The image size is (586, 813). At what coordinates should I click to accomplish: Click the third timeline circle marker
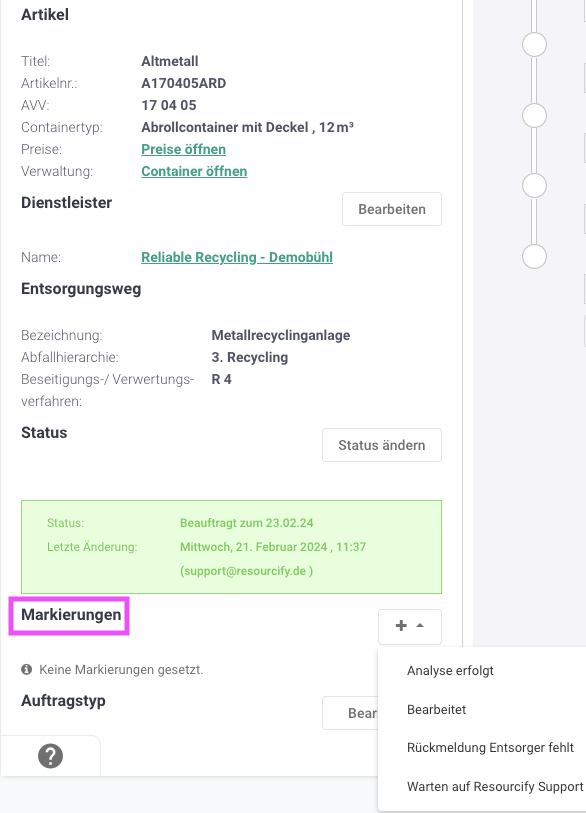(x=534, y=186)
